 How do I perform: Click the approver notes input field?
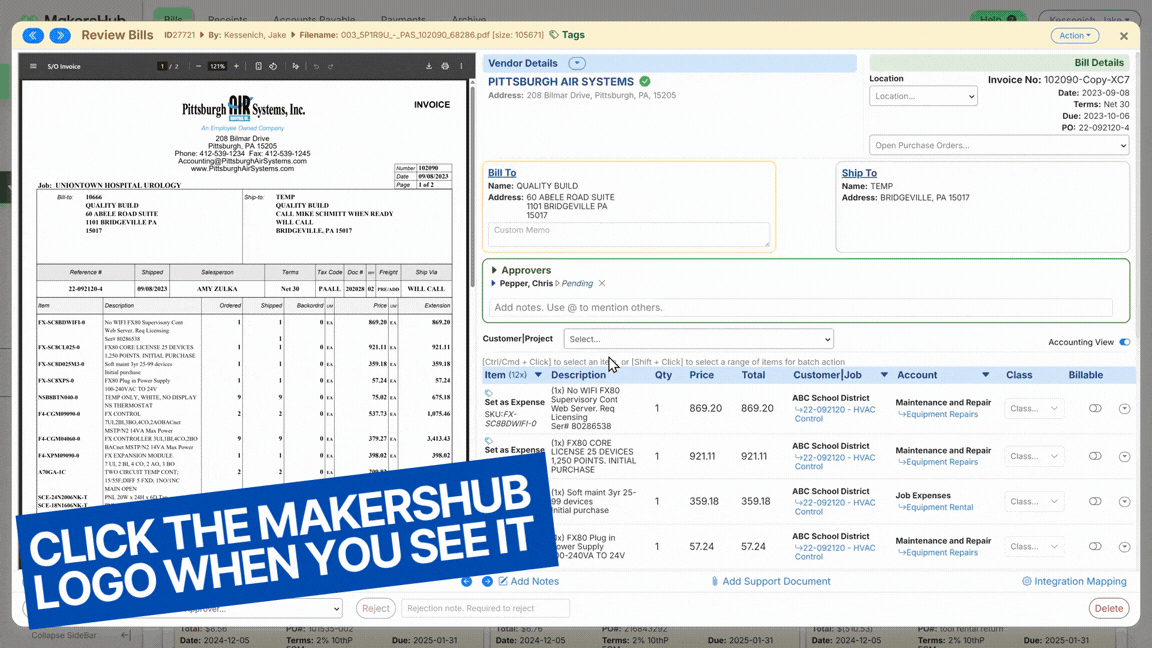point(800,308)
